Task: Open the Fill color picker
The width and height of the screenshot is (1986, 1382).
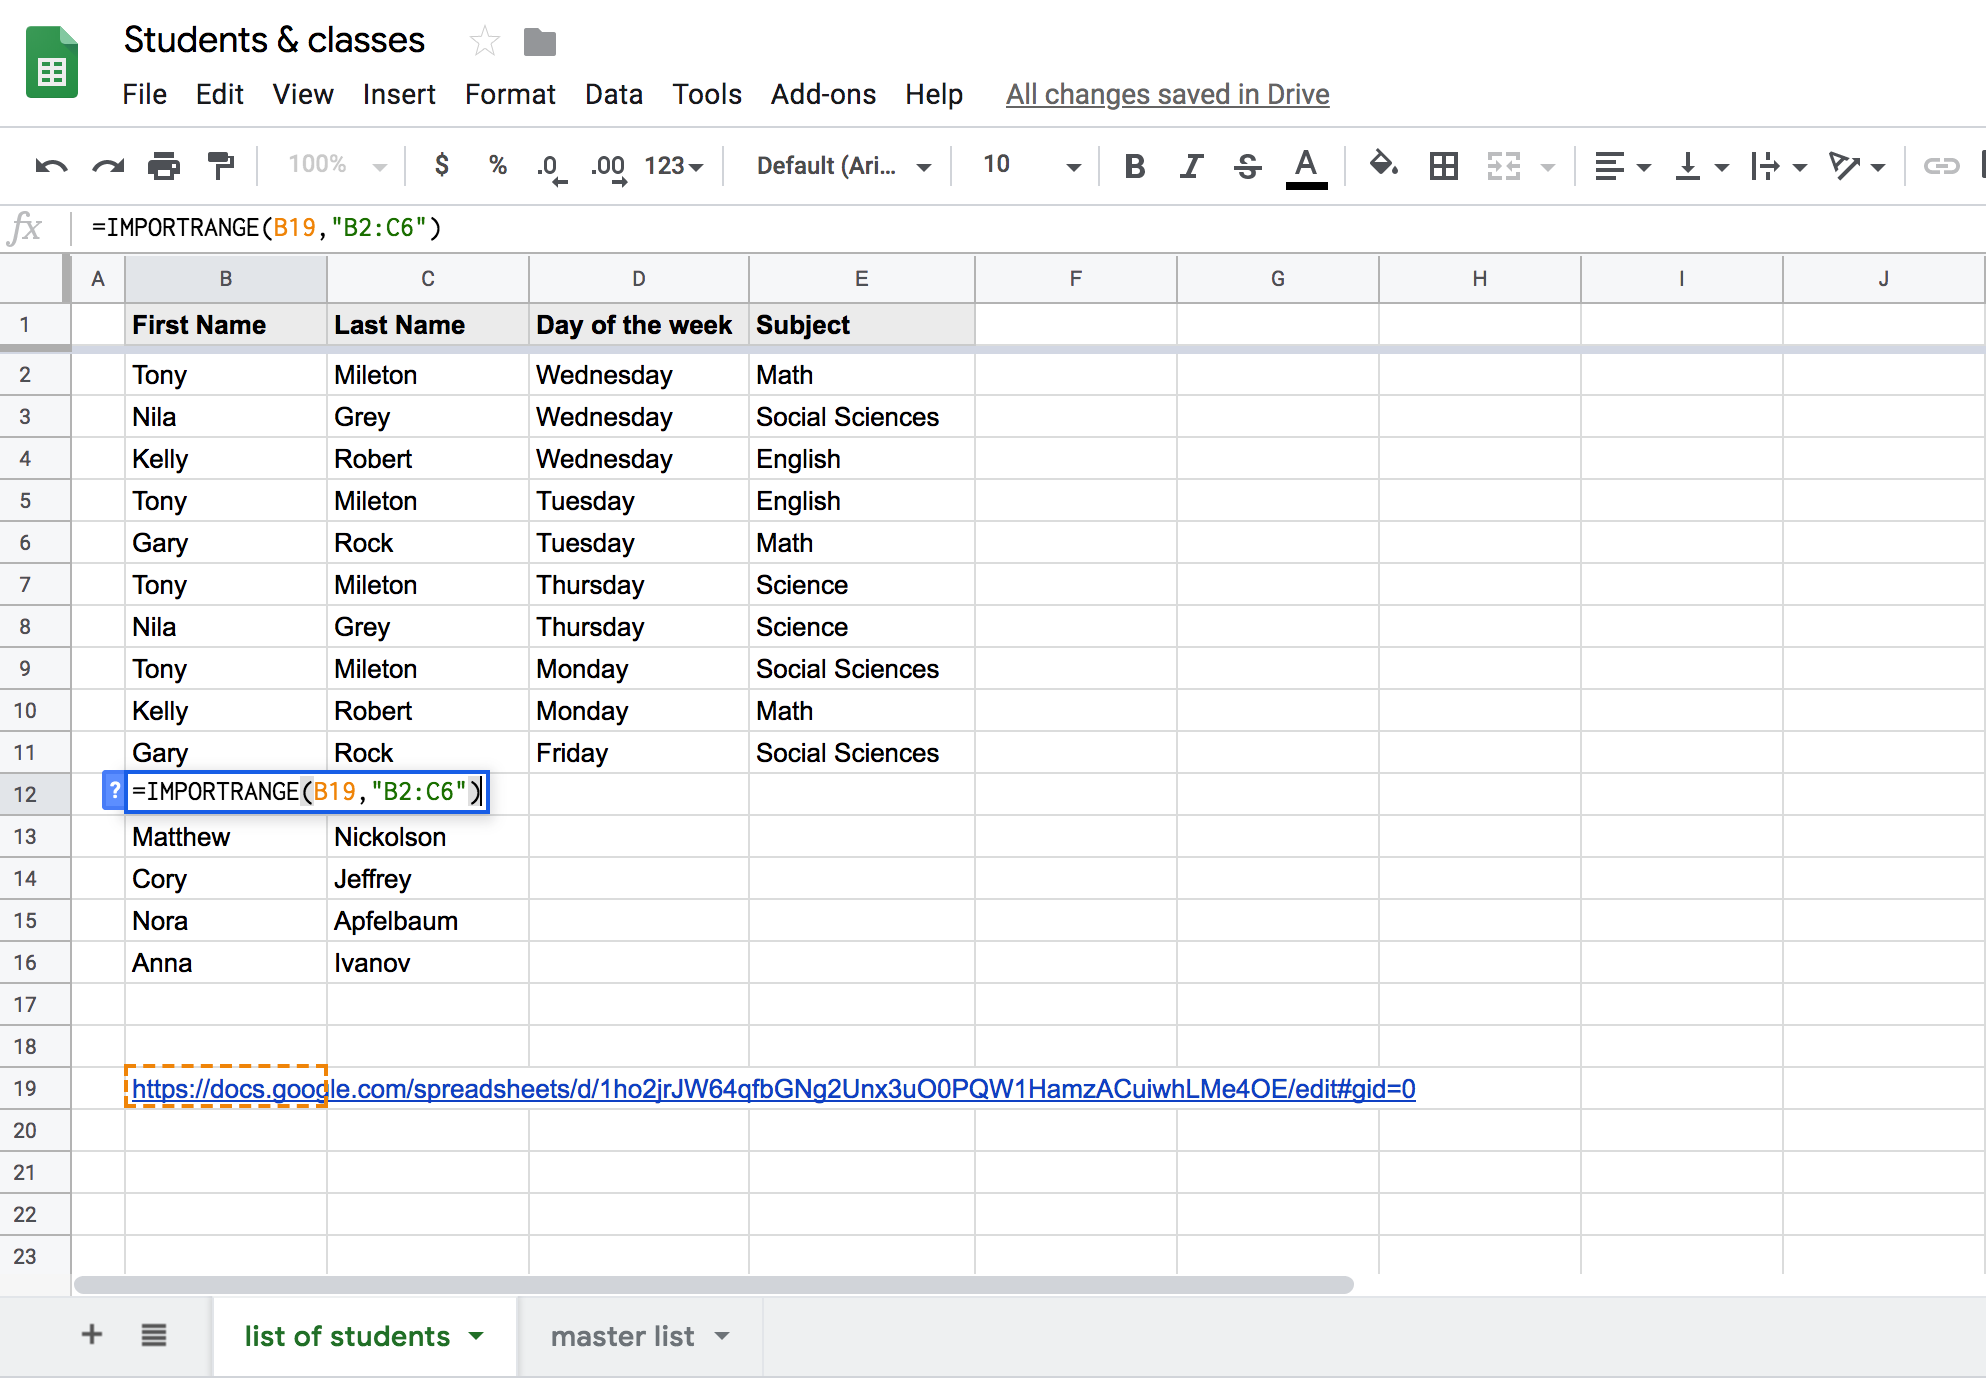Action: (1384, 166)
